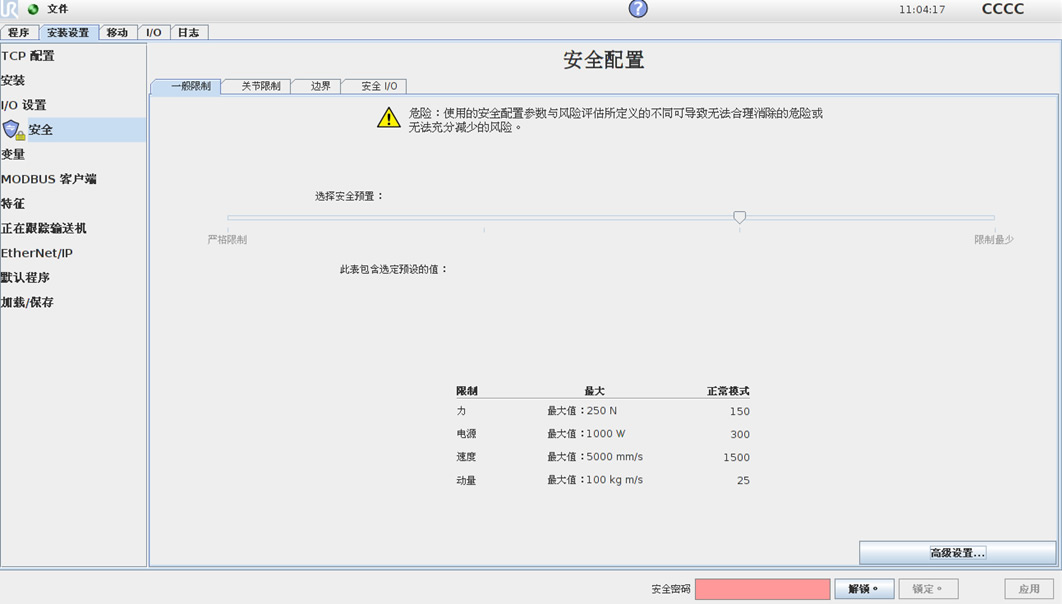Select TCP 配置 in the sidebar
This screenshot has width=1062, height=604.
pyautogui.click(x=28, y=56)
